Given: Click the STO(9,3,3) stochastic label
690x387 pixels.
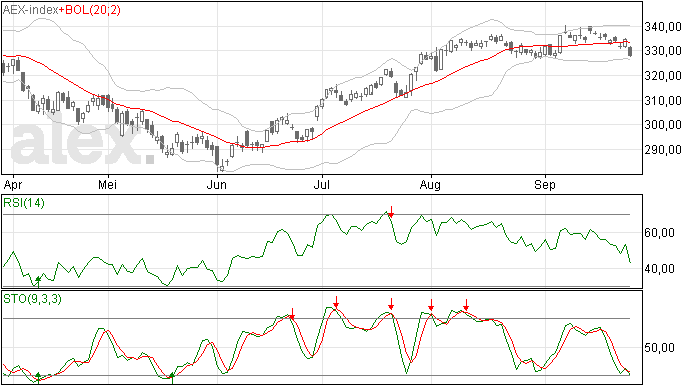Looking at the screenshot, I should coord(33,299).
